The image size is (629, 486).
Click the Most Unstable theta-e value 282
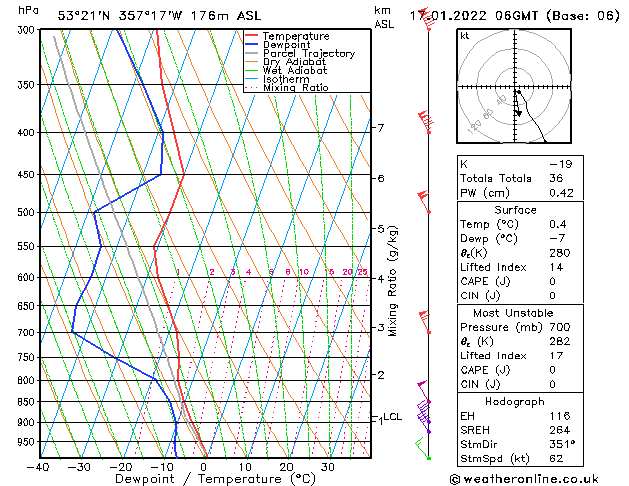(x=560, y=341)
